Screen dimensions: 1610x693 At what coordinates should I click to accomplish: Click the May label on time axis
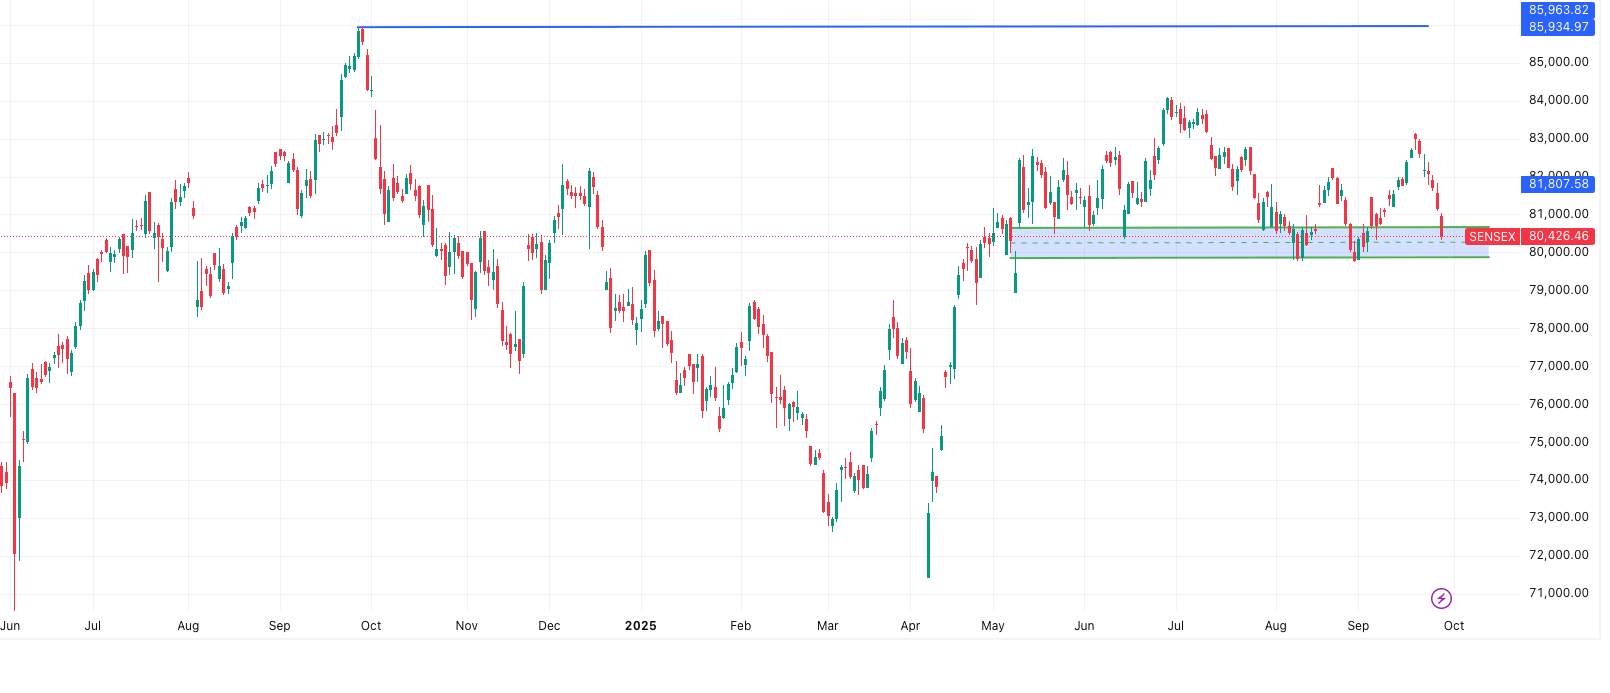(993, 626)
